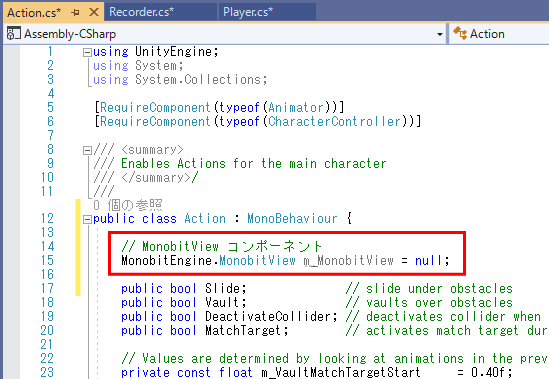
Task: Click the MonoBehaviour base class name
Action: click(292, 219)
